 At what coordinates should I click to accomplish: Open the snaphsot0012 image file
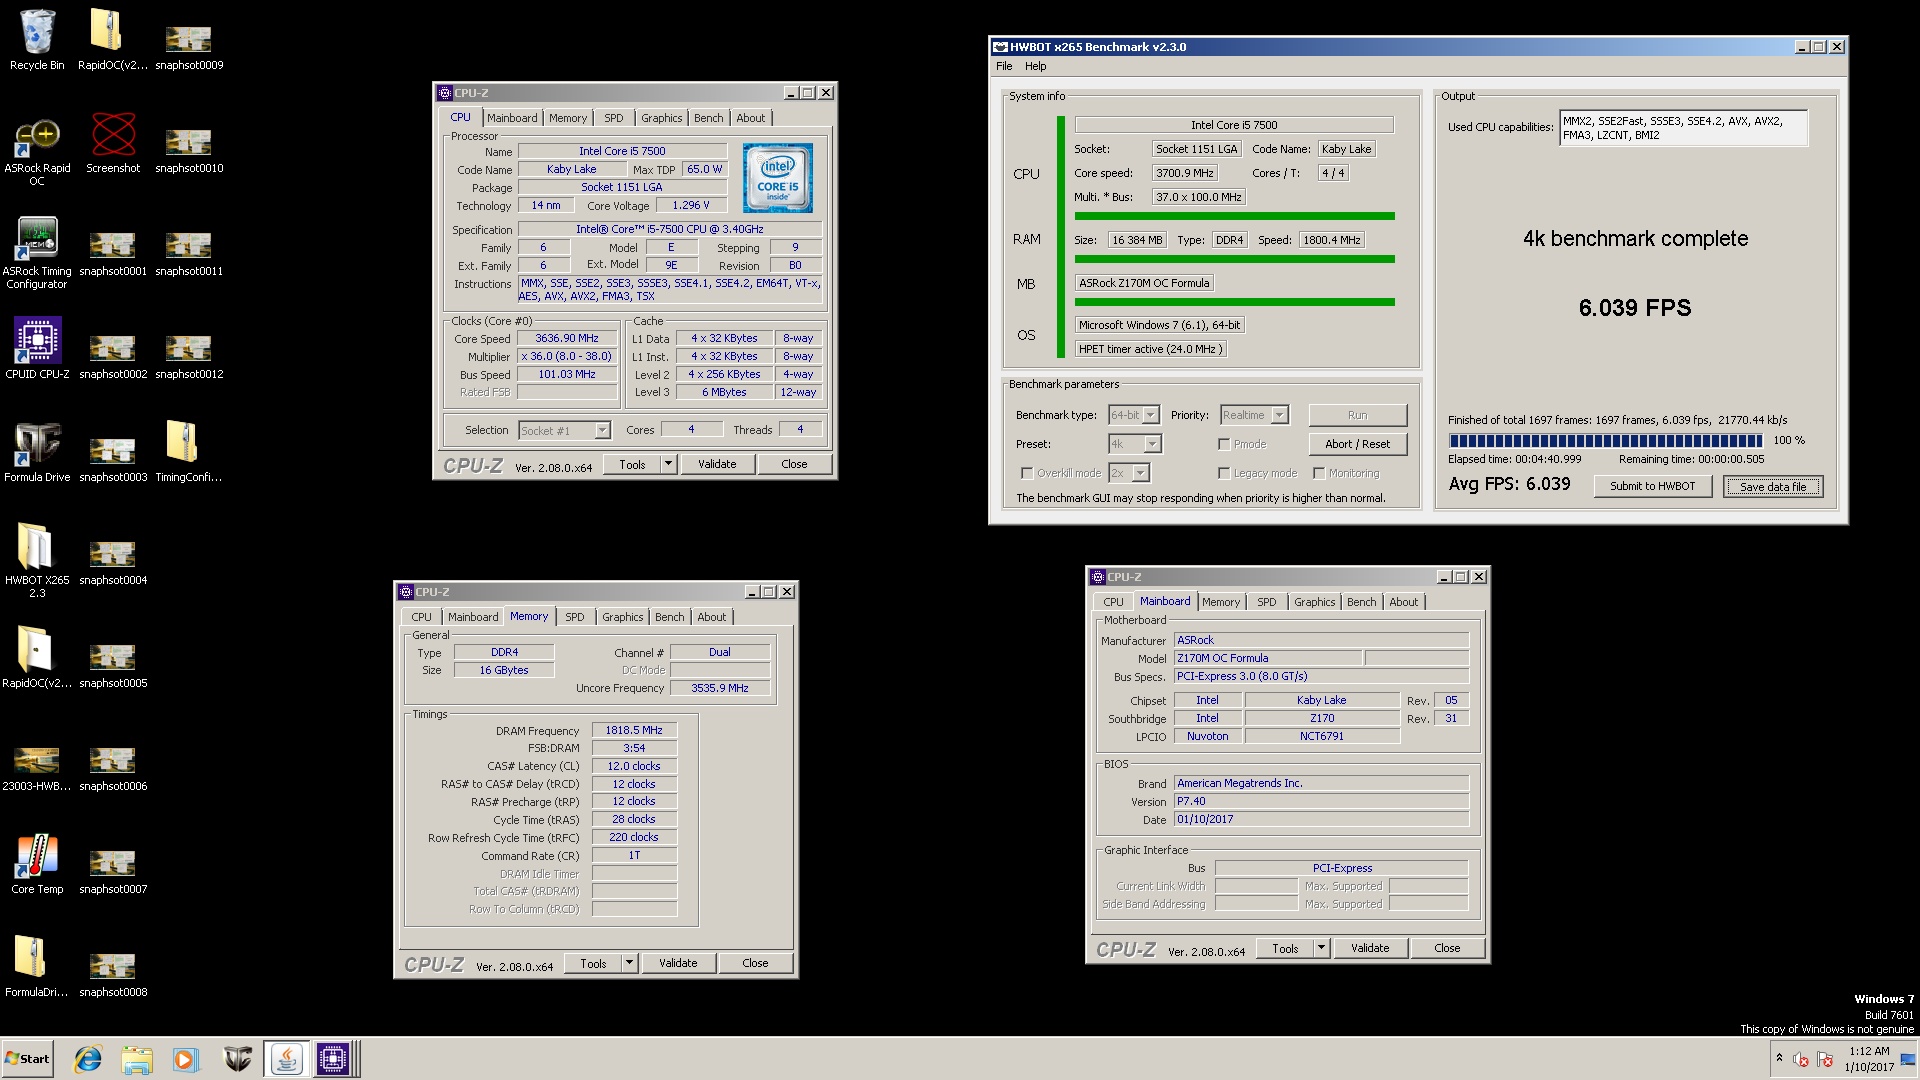(x=189, y=356)
